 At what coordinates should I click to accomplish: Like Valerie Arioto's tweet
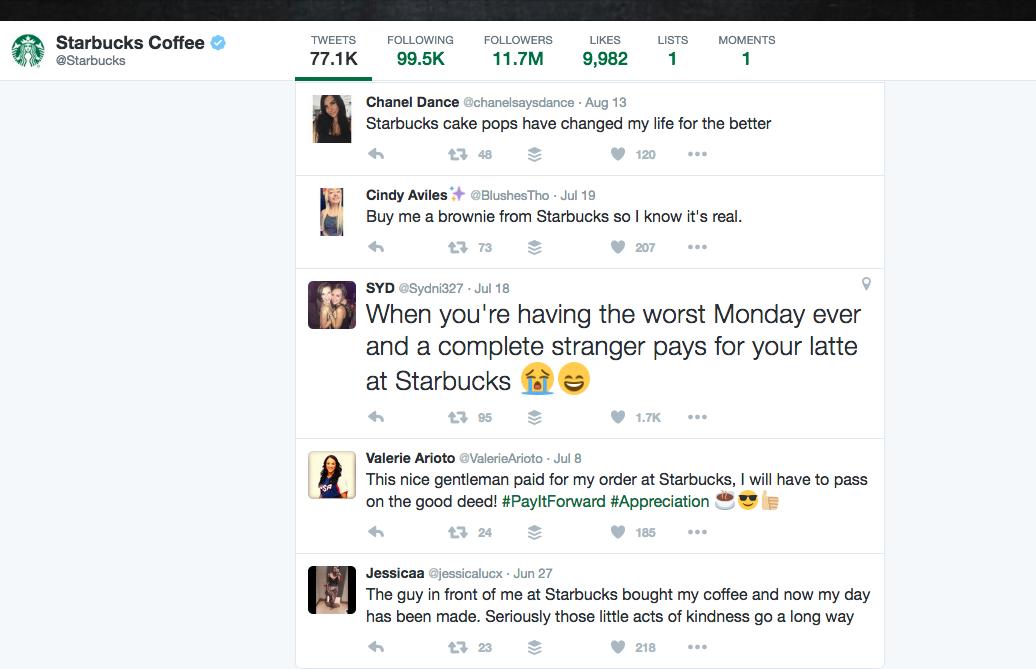(618, 532)
